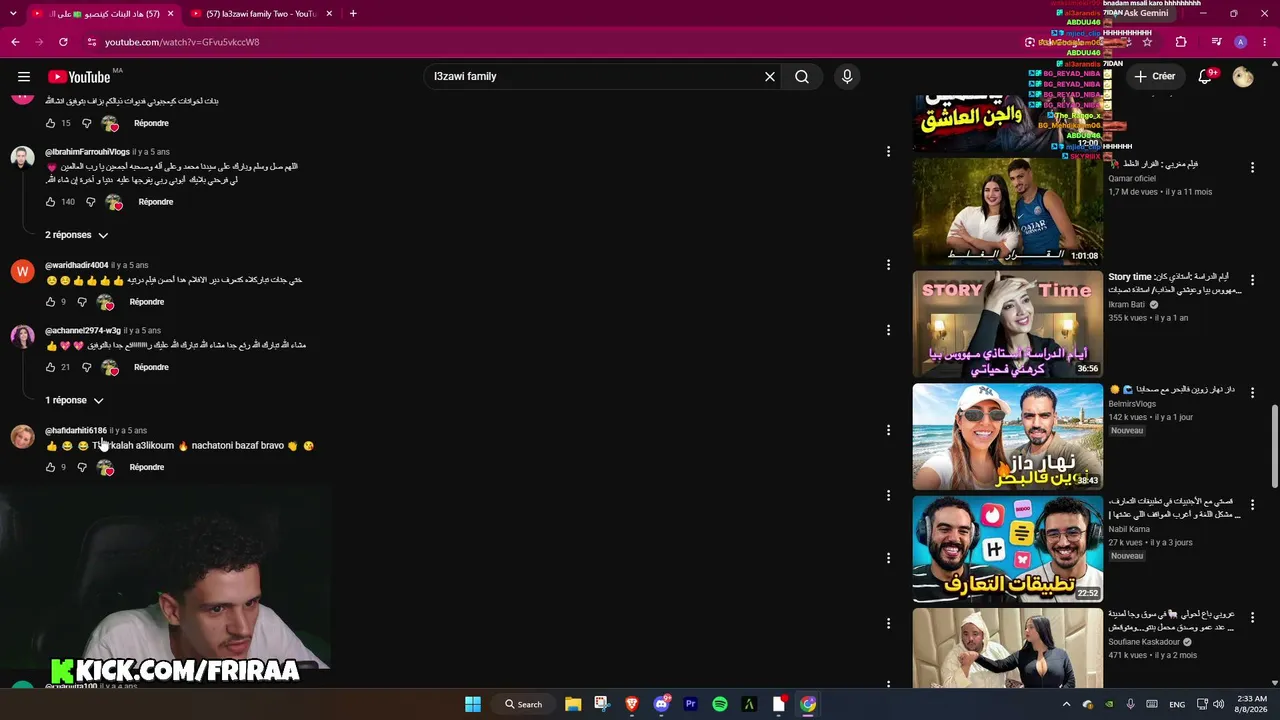Open Adobe Premiere Pro from taskbar
This screenshot has width=1280, height=720.
point(690,704)
